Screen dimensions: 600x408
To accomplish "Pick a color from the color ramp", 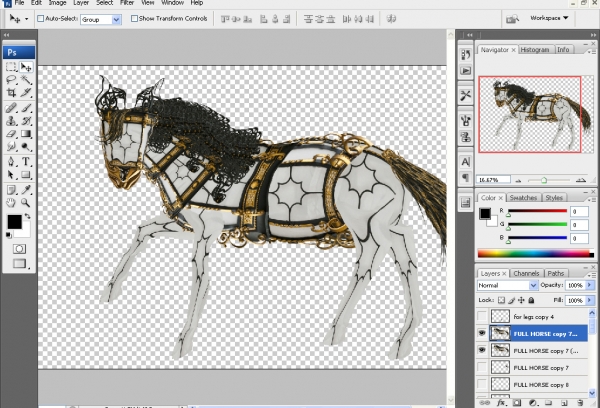I will coord(535,253).
